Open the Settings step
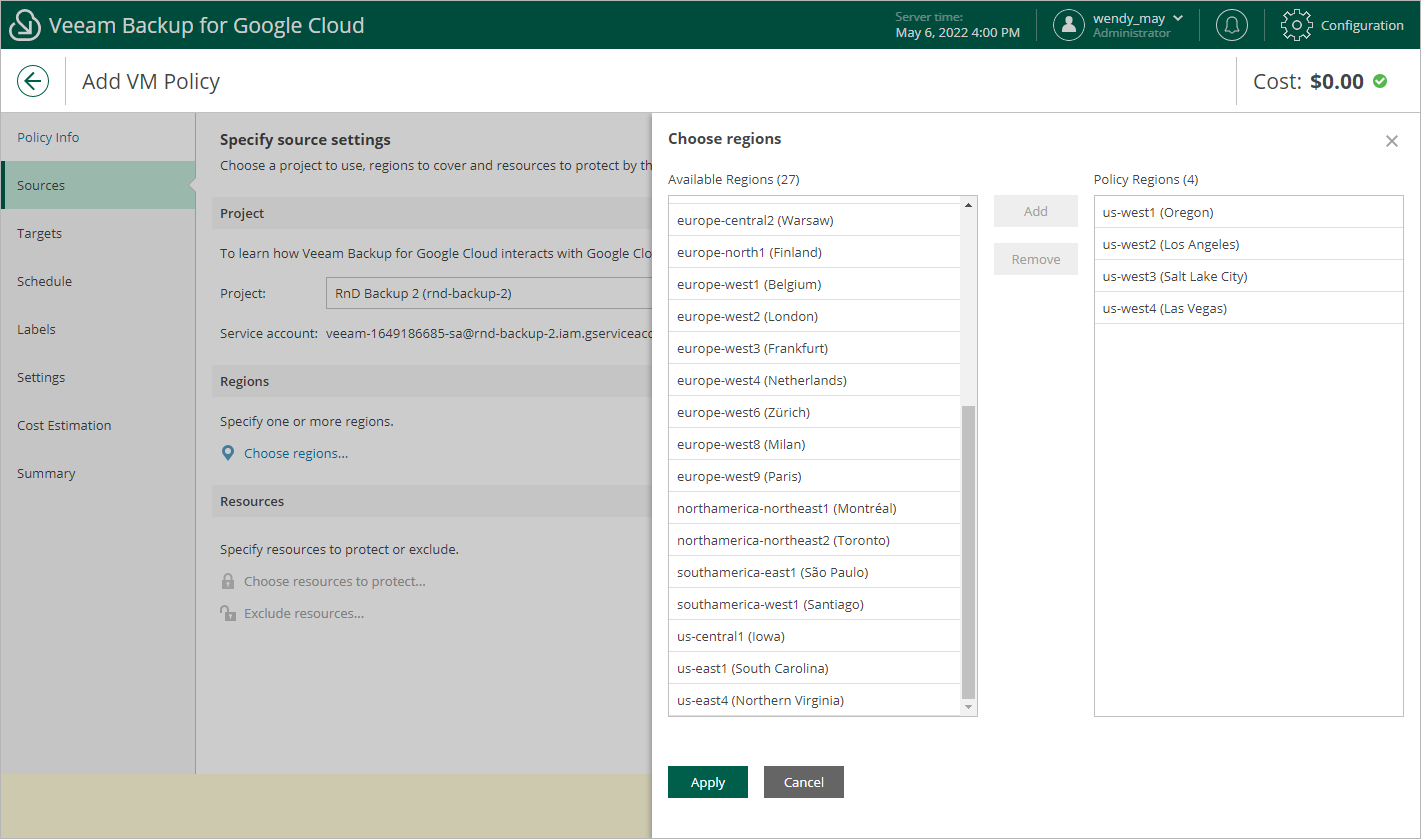This screenshot has height=839, width=1421. [98, 377]
